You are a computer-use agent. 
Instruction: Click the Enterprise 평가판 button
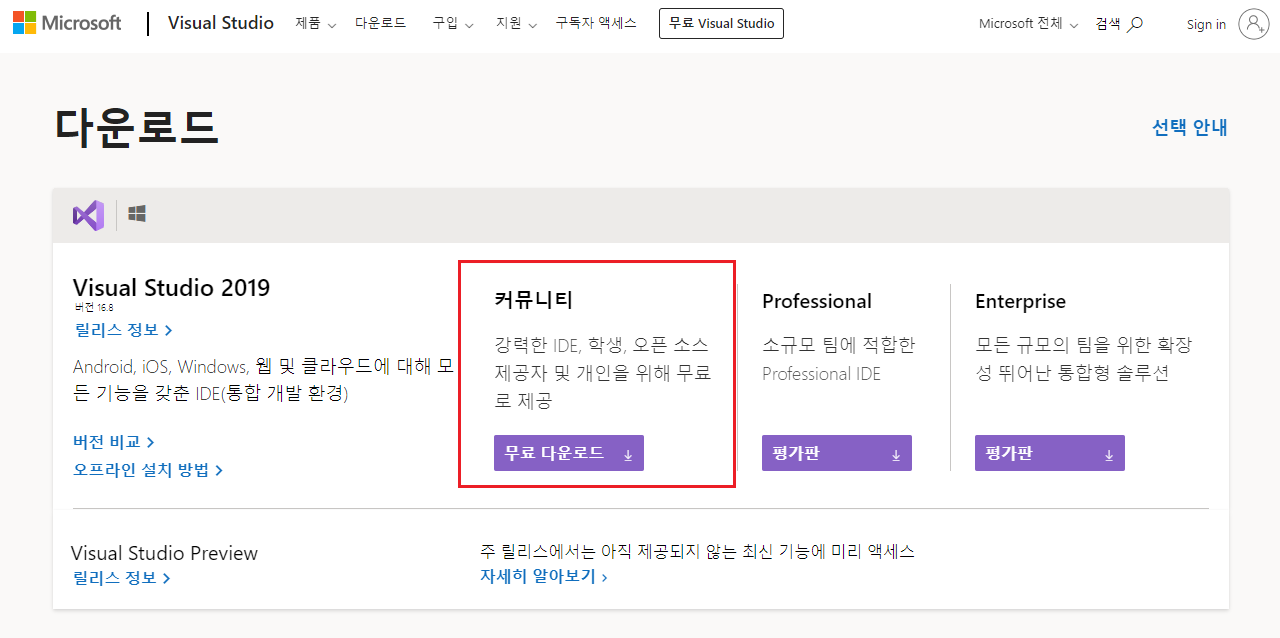[x=1050, y=453]
